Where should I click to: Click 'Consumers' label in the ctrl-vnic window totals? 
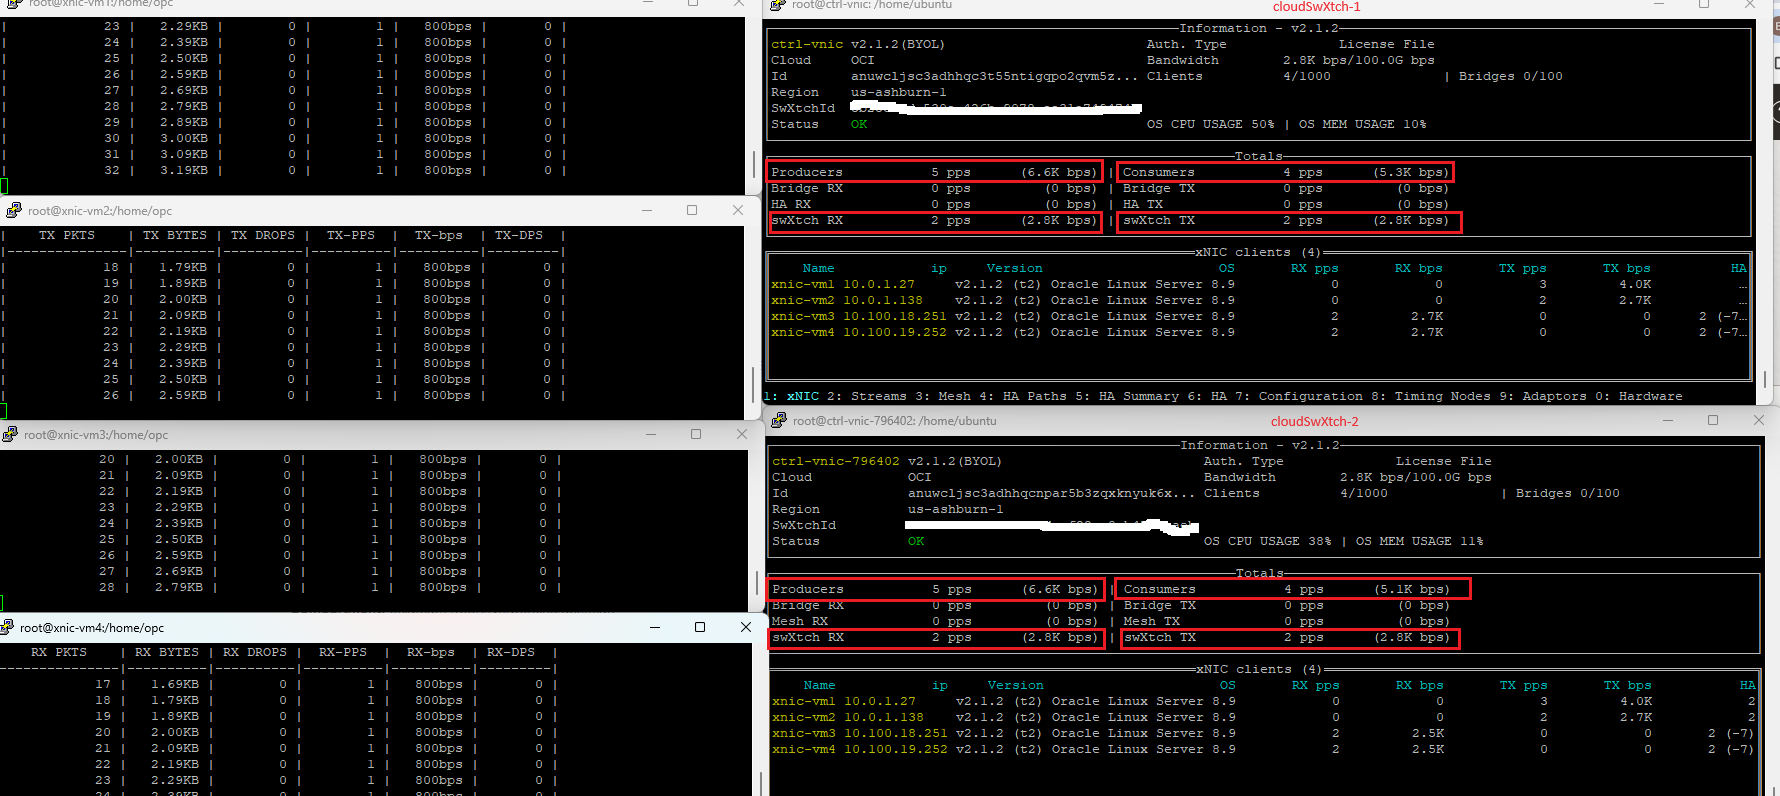coord(1159,173)
